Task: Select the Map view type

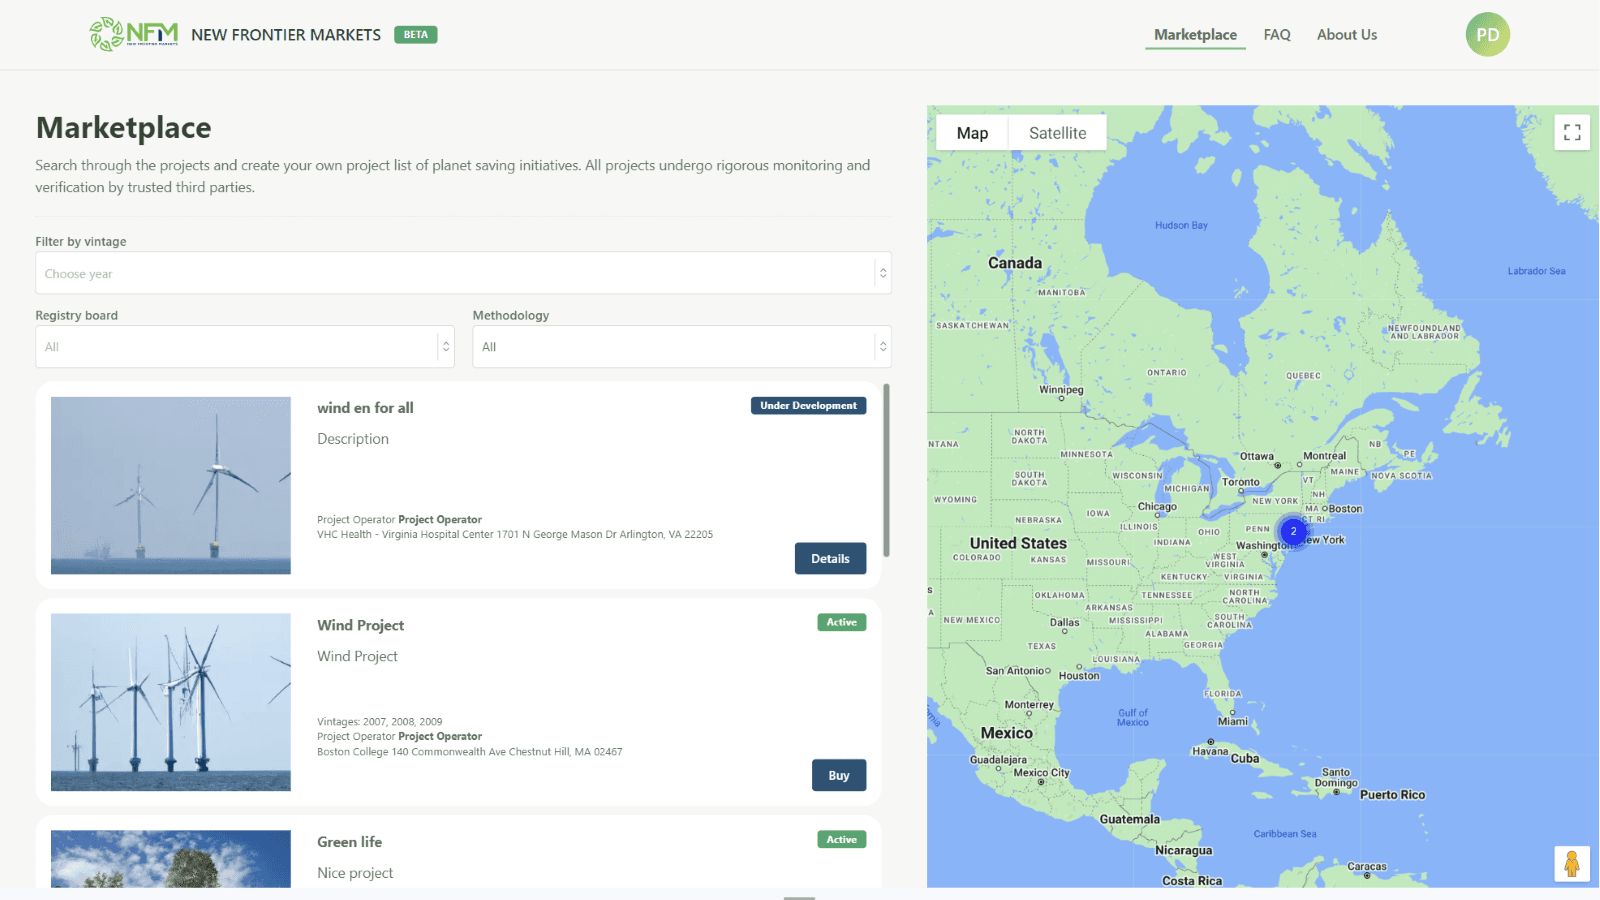Action: click(x=972, y=133)
